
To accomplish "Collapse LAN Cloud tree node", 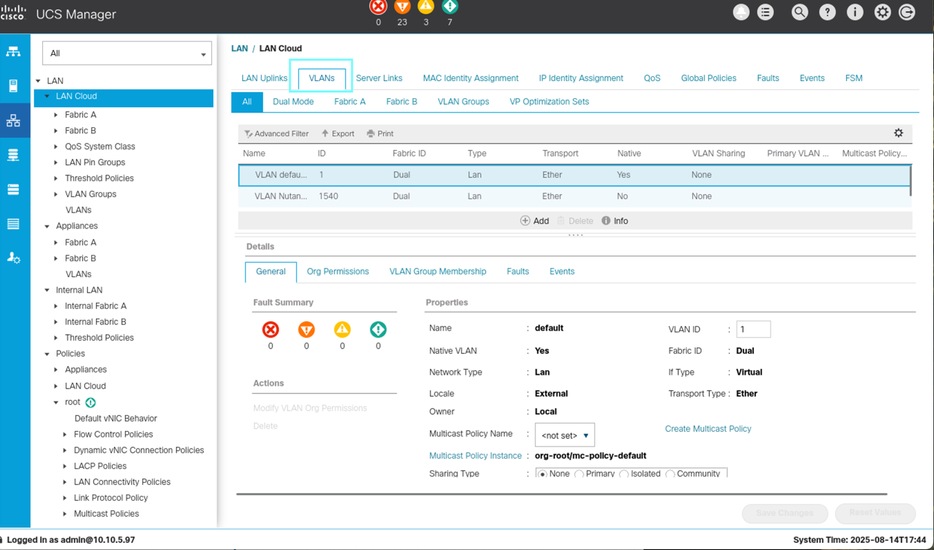I will click(x=46, y=97).
